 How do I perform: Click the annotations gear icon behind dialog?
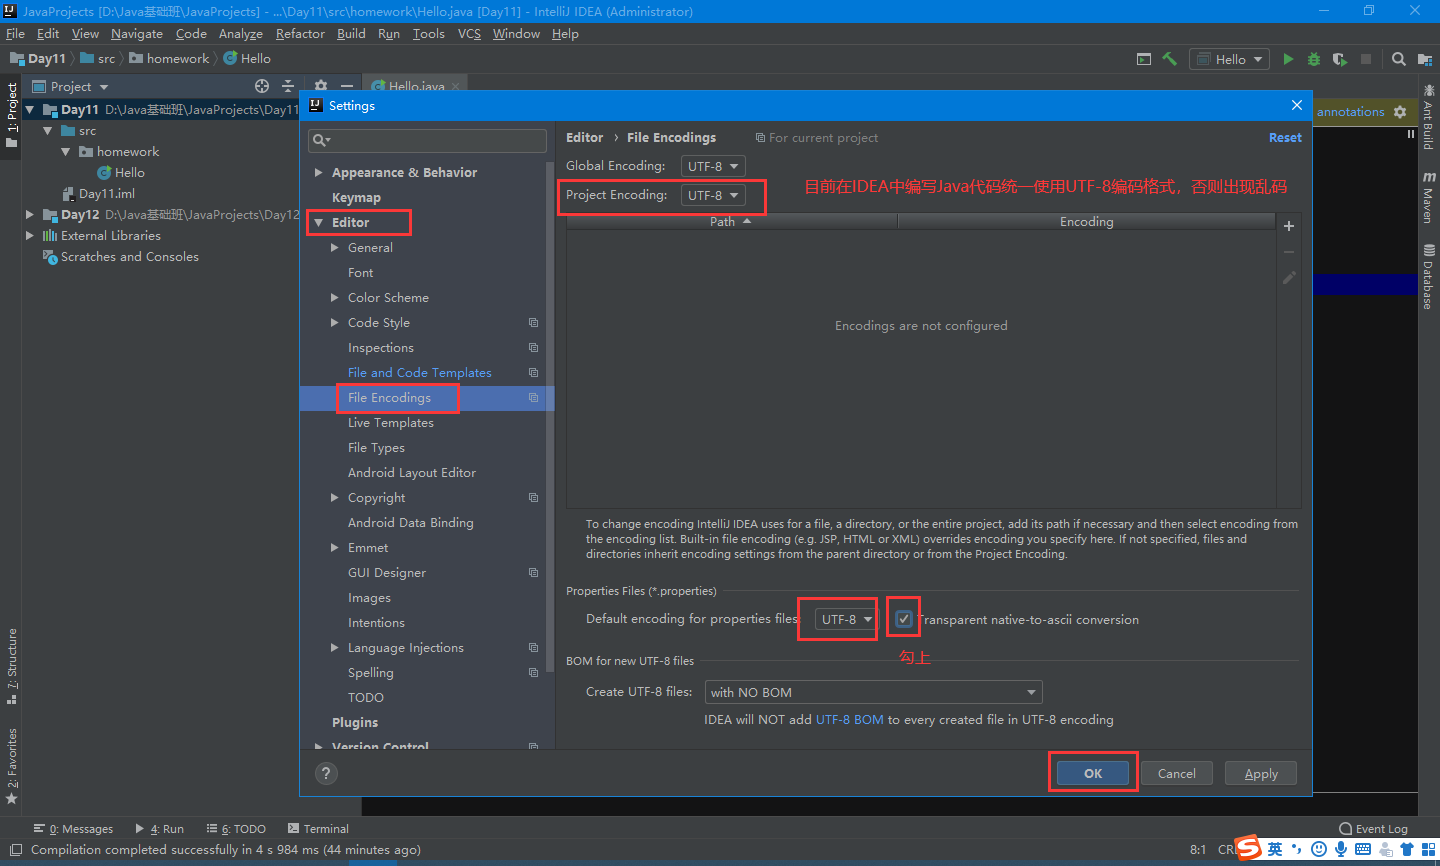point(1400,112)
